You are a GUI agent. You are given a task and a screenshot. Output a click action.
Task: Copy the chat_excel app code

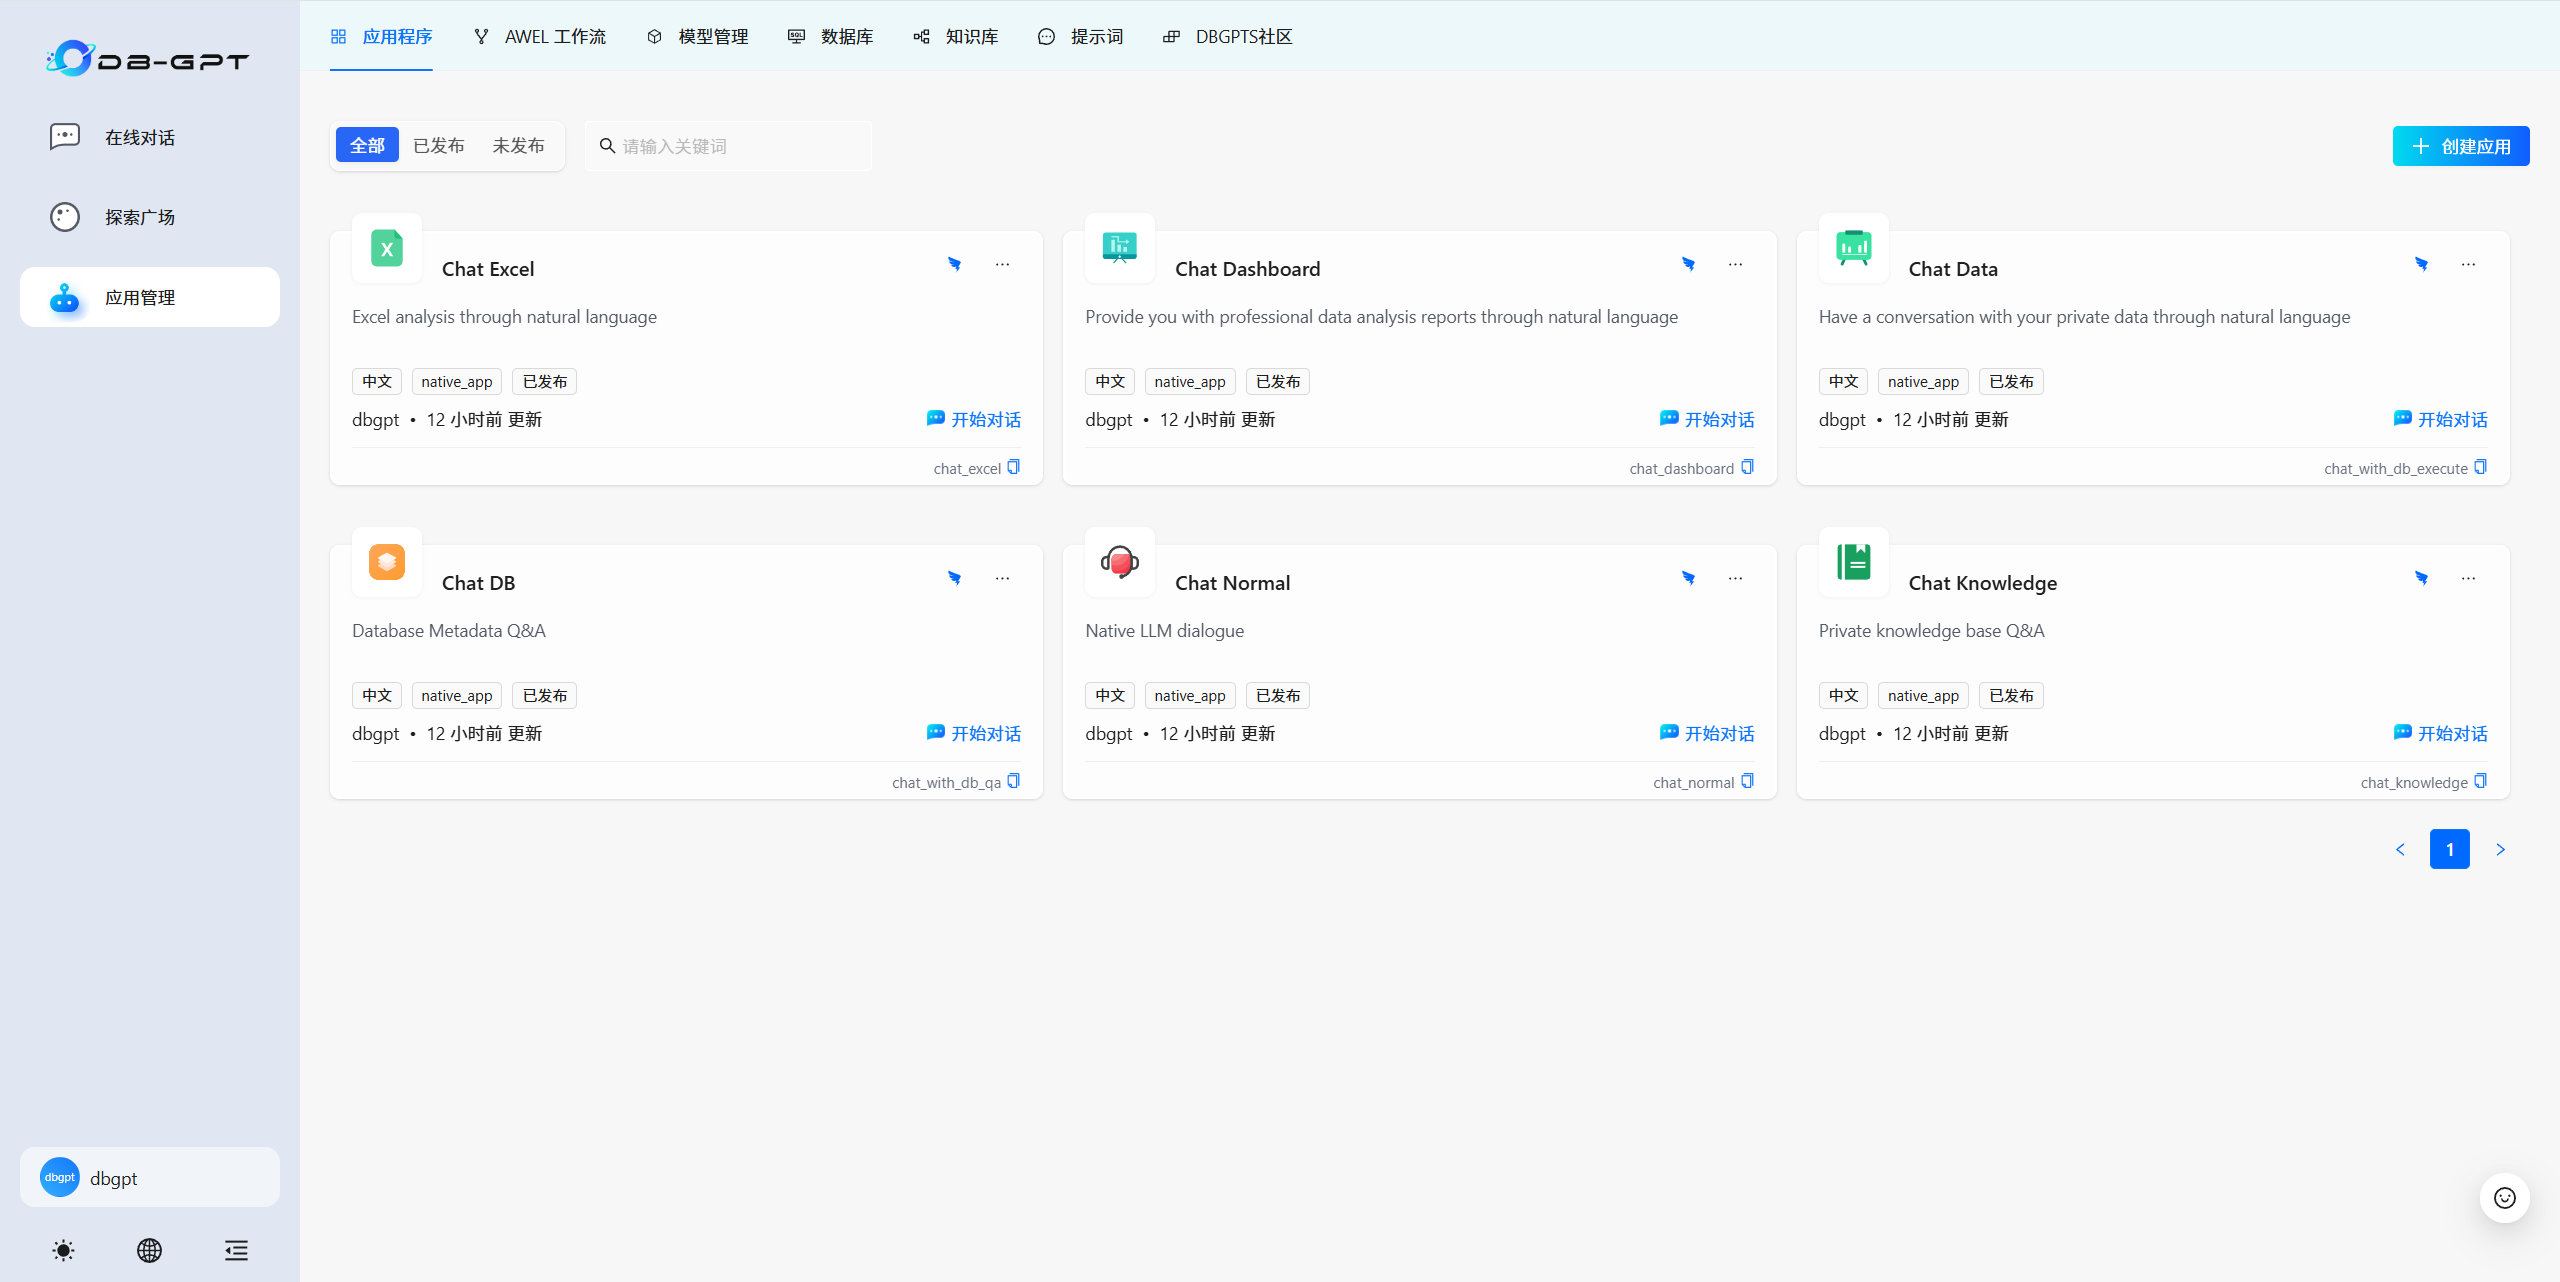coord(1013,467)
